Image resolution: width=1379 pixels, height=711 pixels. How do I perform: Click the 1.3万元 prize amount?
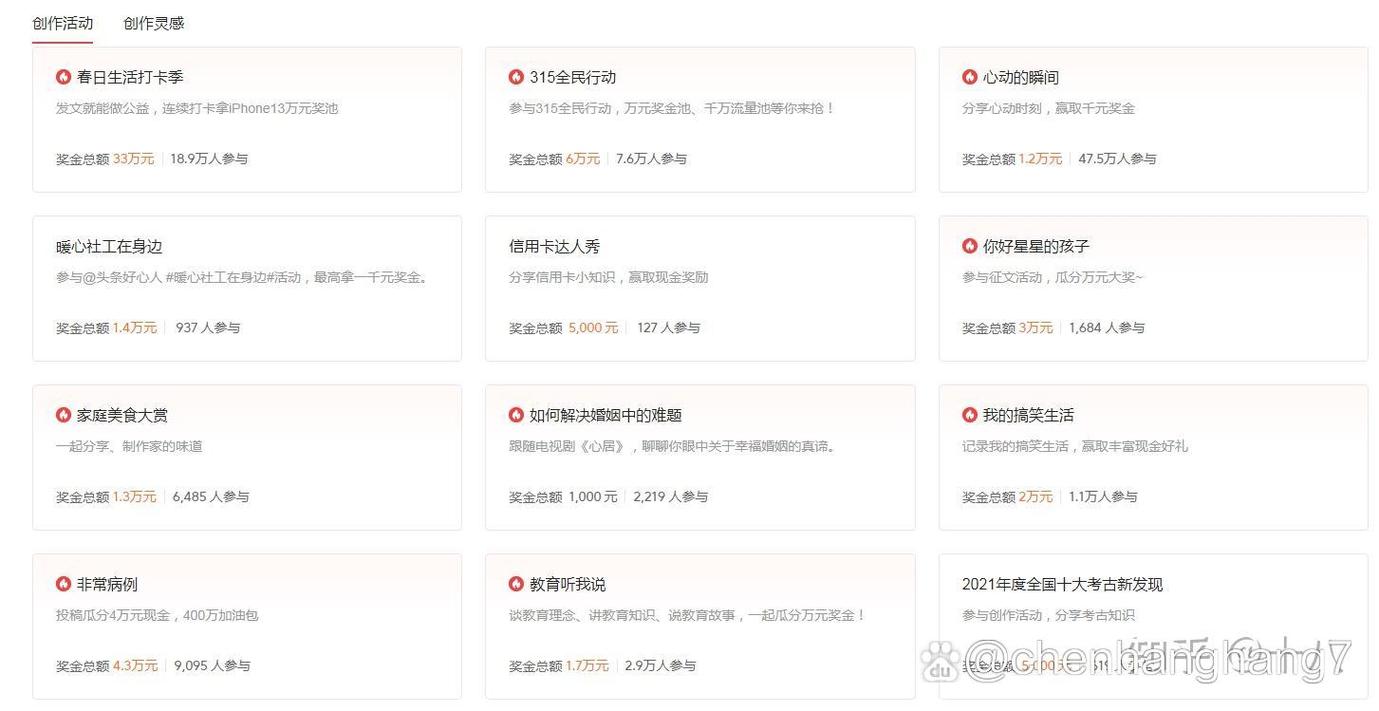tap(135, 496)
